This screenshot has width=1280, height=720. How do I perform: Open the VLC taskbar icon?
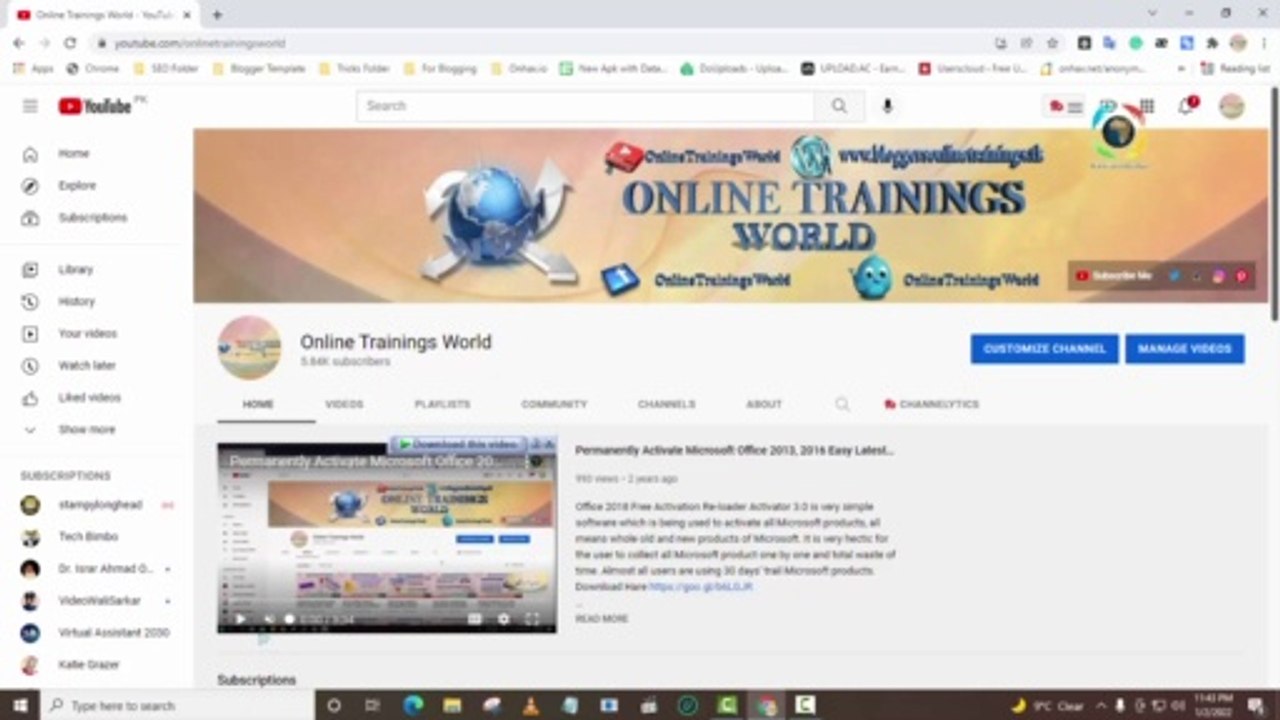click(x=531, y=705)
